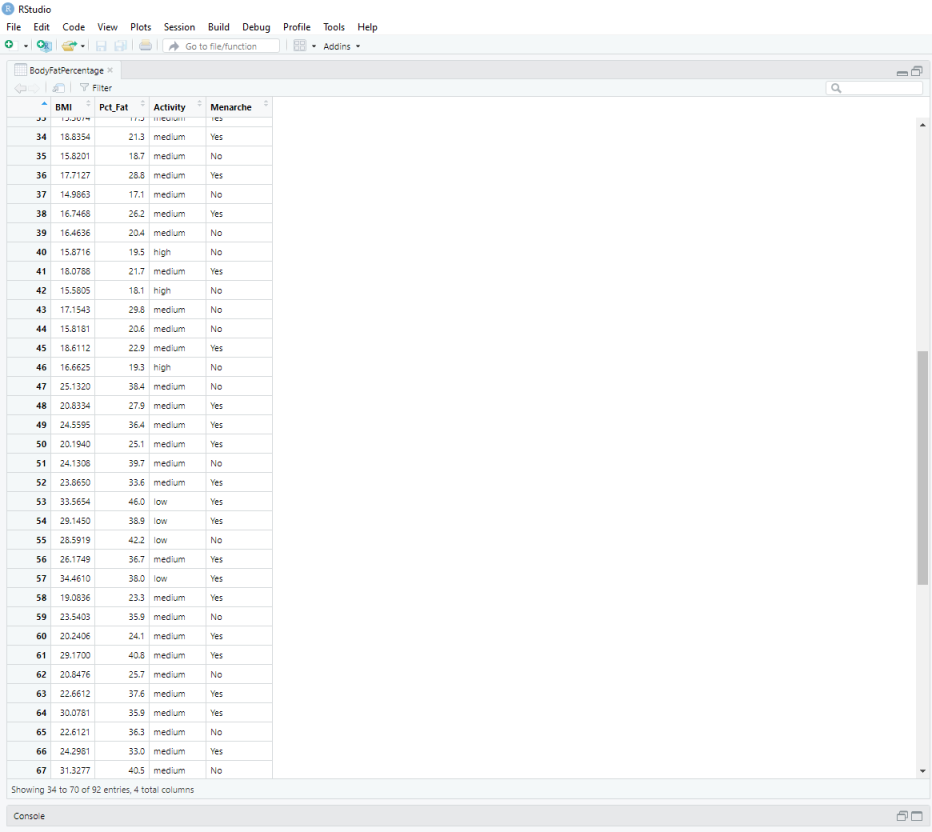Screen dimensions: 932x832
Task: Open the Session menu
Action: (x=179, y=27)
